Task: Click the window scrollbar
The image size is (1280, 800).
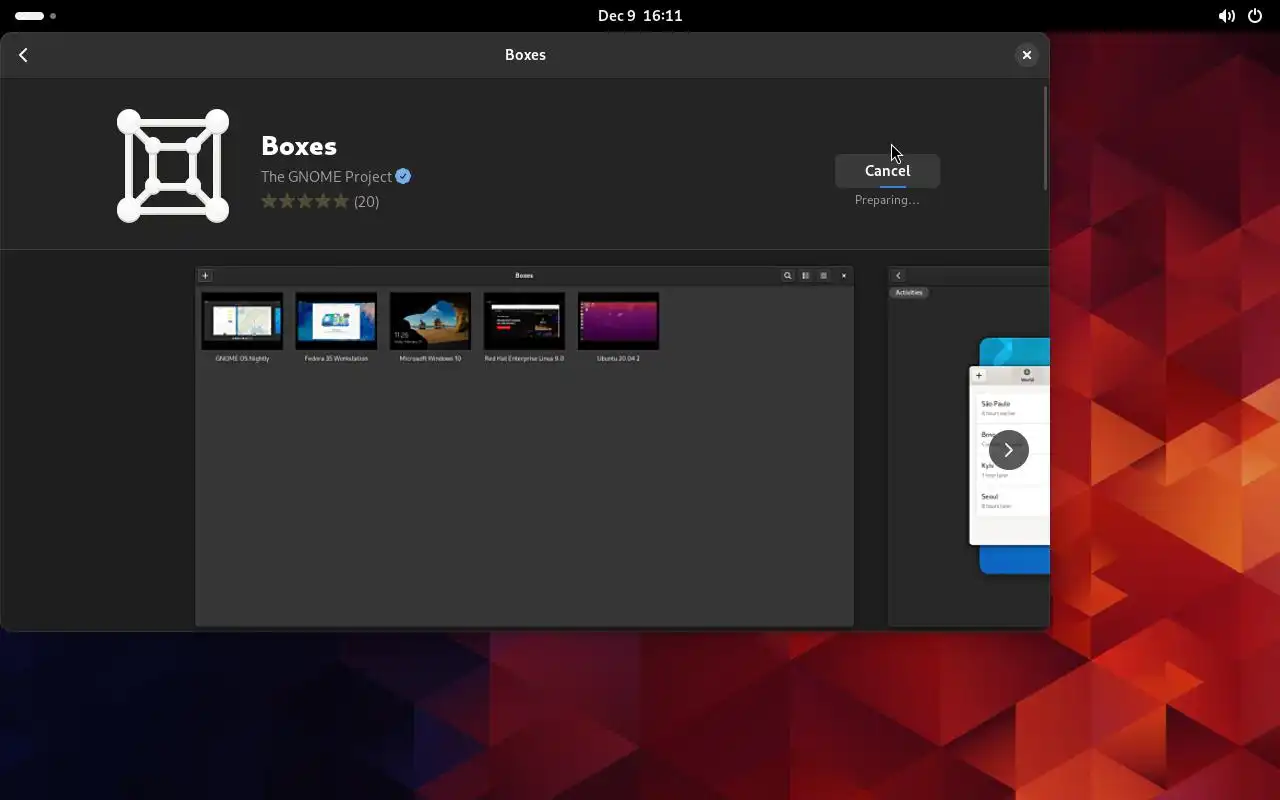Action: point(1045,138)
